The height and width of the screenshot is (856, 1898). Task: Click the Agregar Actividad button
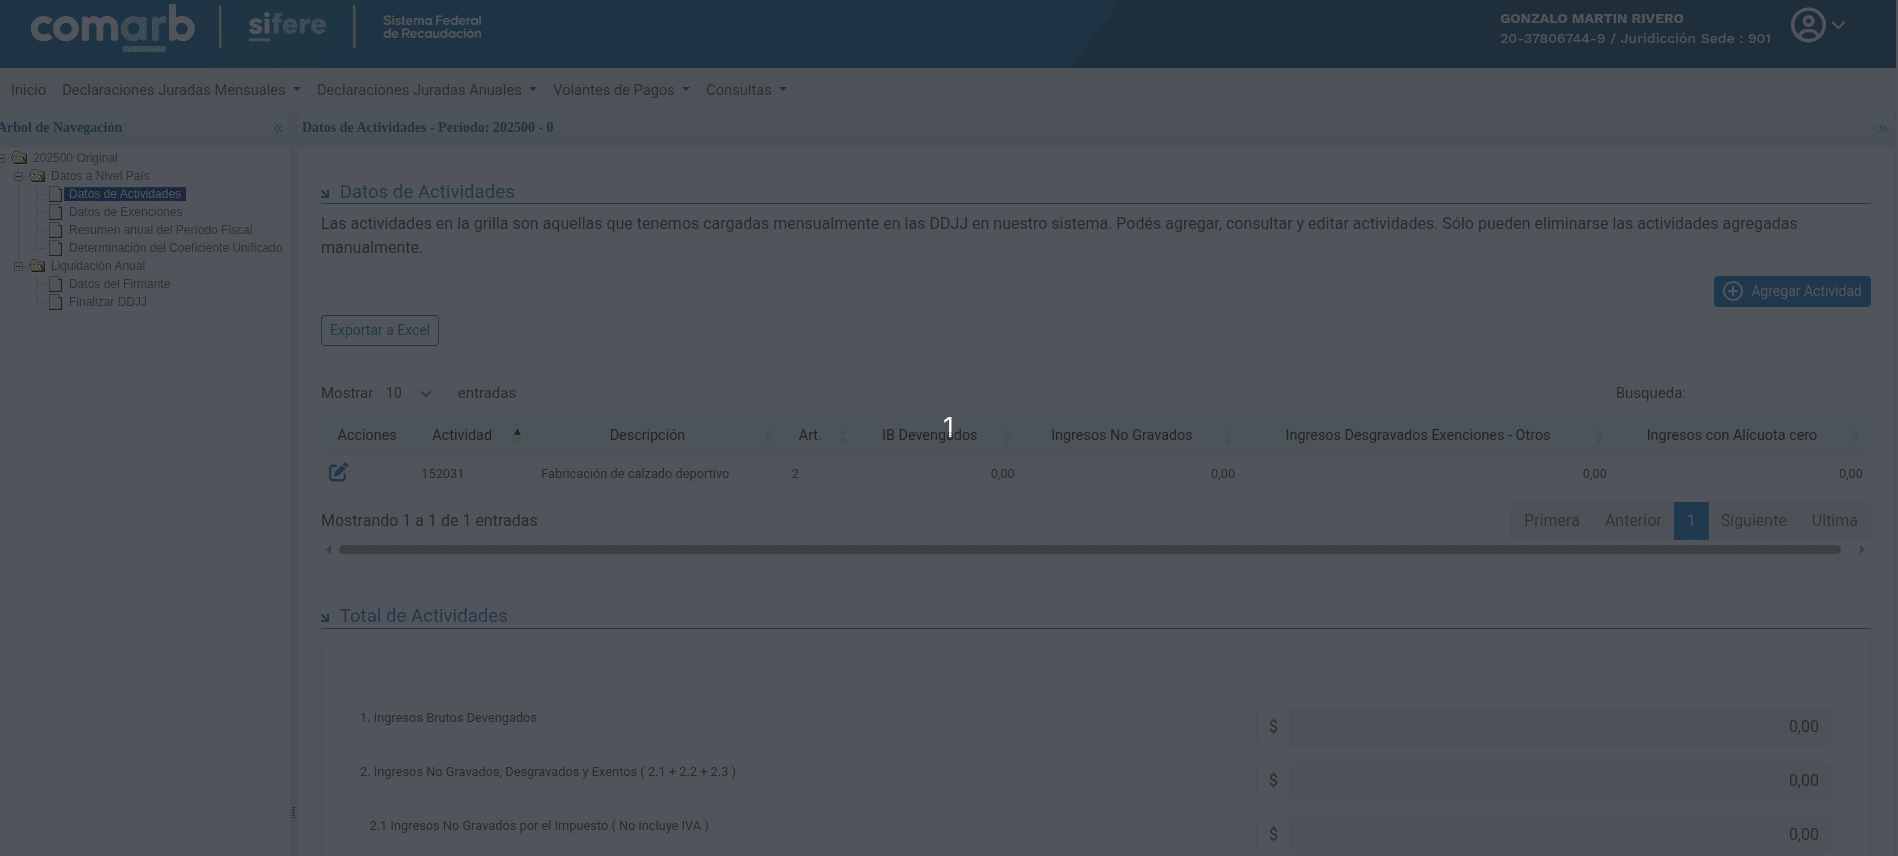[1792, 291]
